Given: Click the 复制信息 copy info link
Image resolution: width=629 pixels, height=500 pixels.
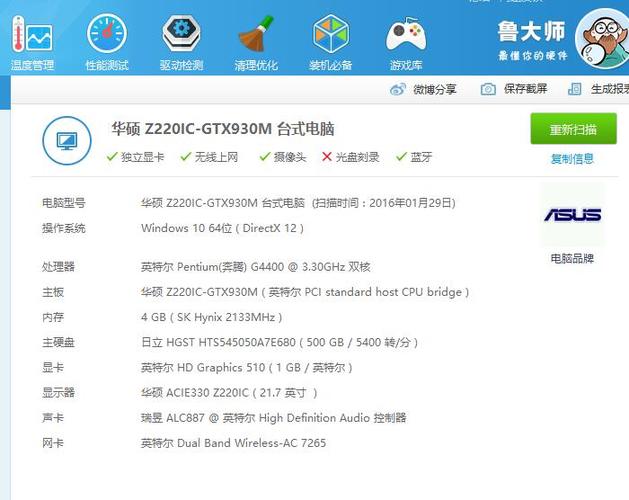Looking at the screenshot, I should 572,159.
